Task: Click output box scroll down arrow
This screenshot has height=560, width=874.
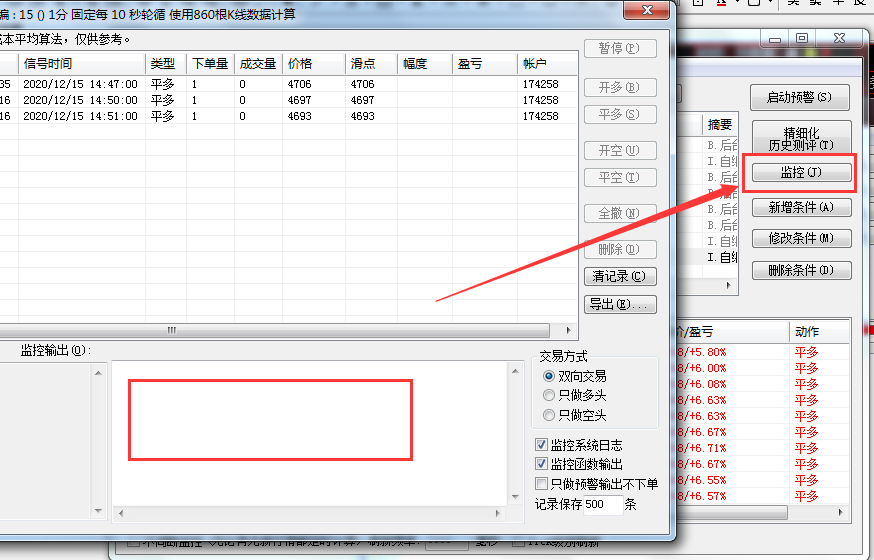Action: 515,496
